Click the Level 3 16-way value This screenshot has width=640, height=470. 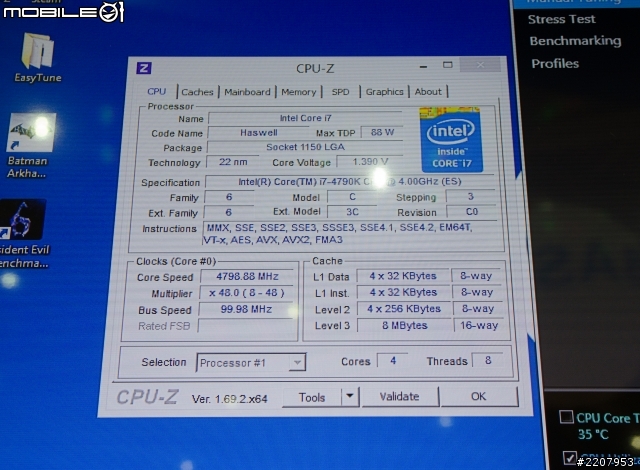pyautogui.click(x=479, y=325)
